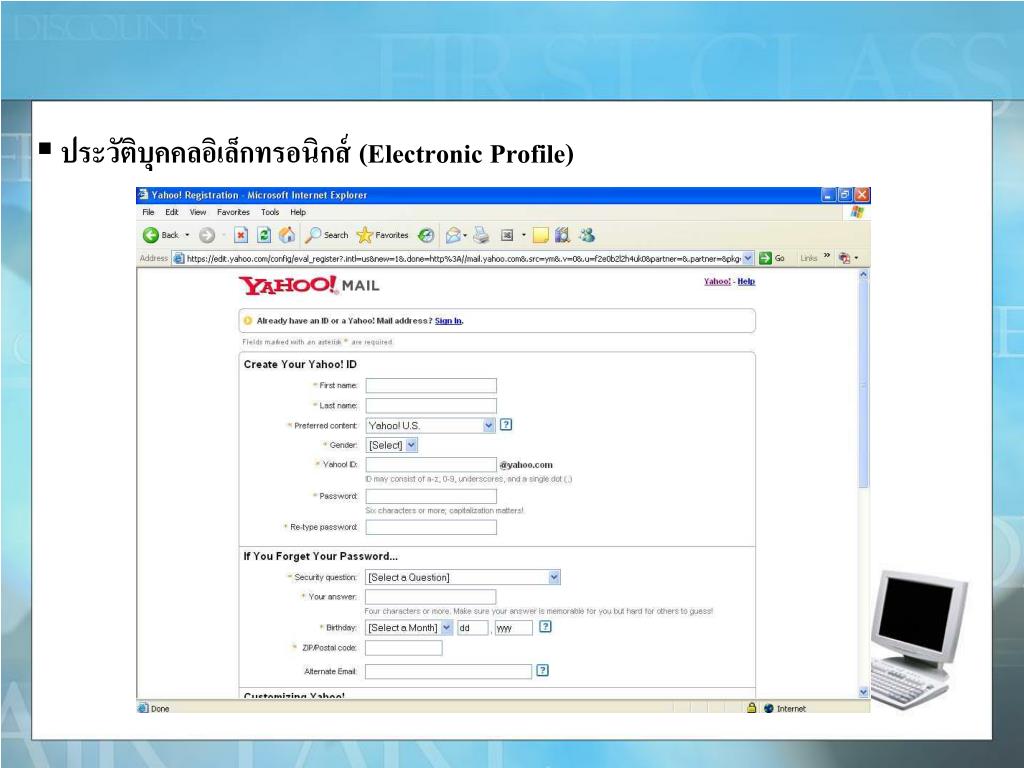This screenshot has width=1024, height=768.
Task: Click help icon beside Birthday fields
Action: [x=545, y=626]
